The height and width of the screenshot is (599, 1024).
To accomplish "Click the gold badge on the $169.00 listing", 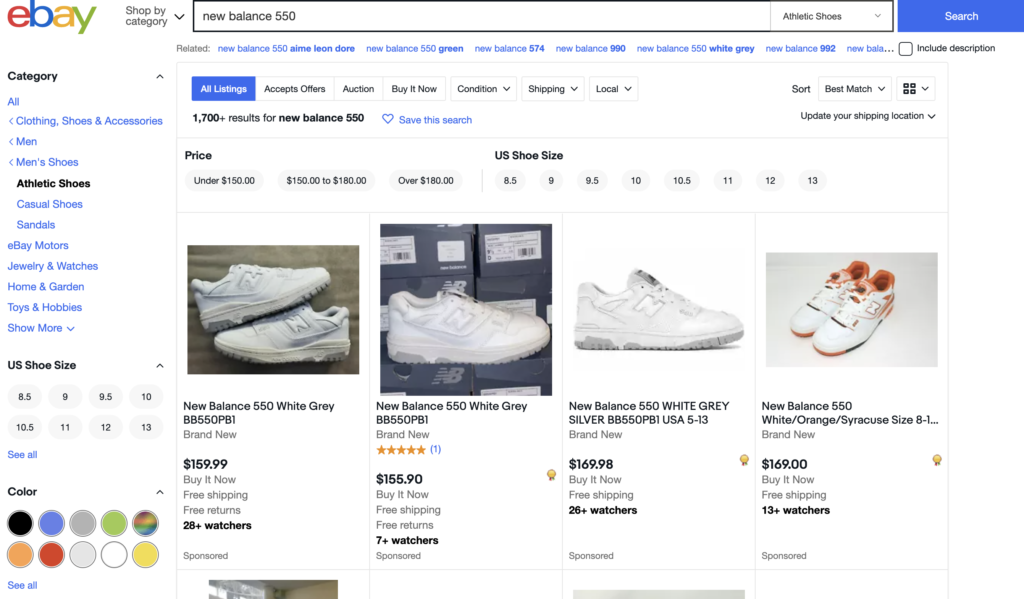I will pyautogui.click(x=937, y=460).
